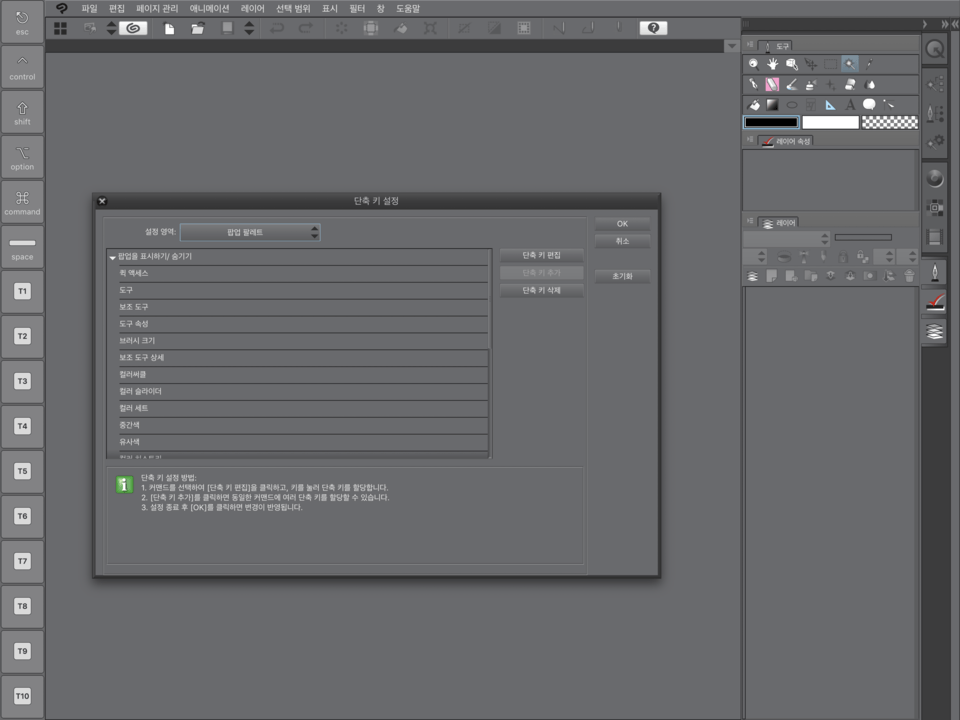The height and width of the screenshot is (720, 960).
Task: Open the 파일 menu
Action: click(90, 8)
